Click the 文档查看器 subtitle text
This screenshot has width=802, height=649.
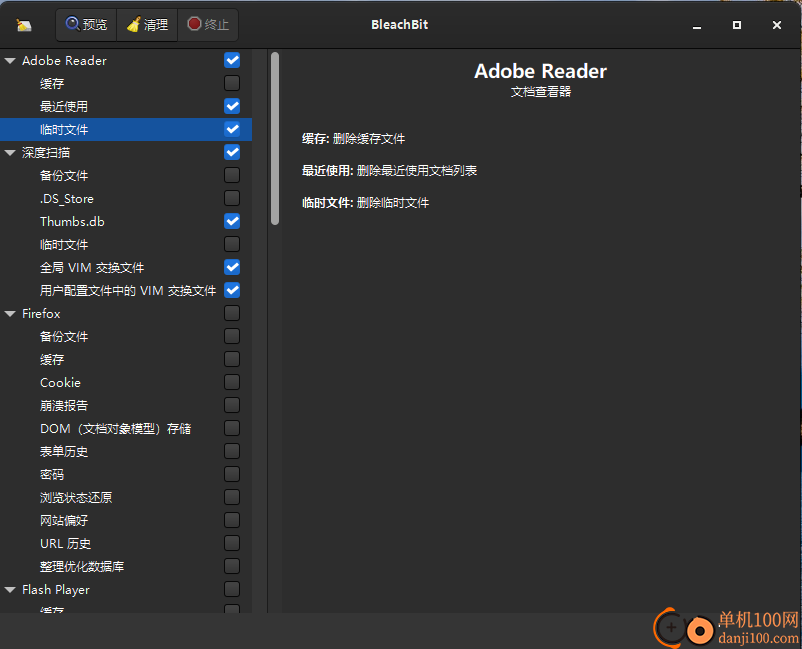pyautogui.click(x=541, y=92)
